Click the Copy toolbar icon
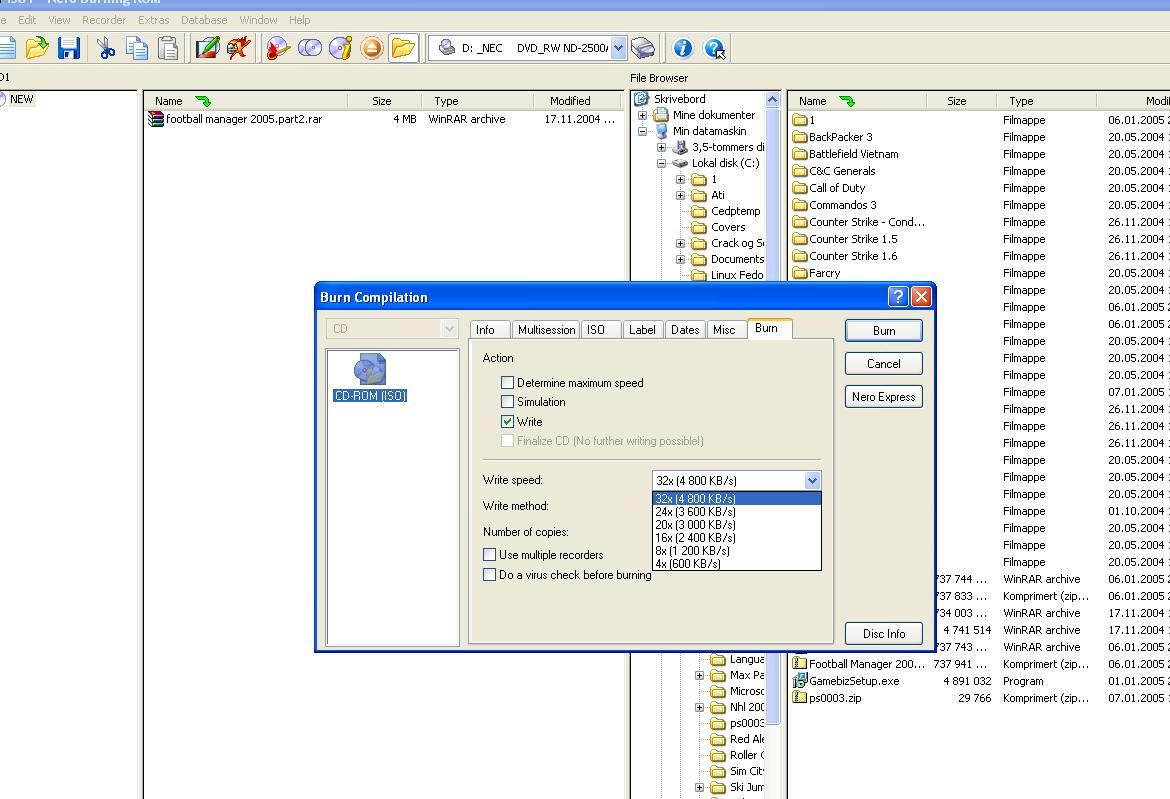1170x799 pixels. [137, 48]
